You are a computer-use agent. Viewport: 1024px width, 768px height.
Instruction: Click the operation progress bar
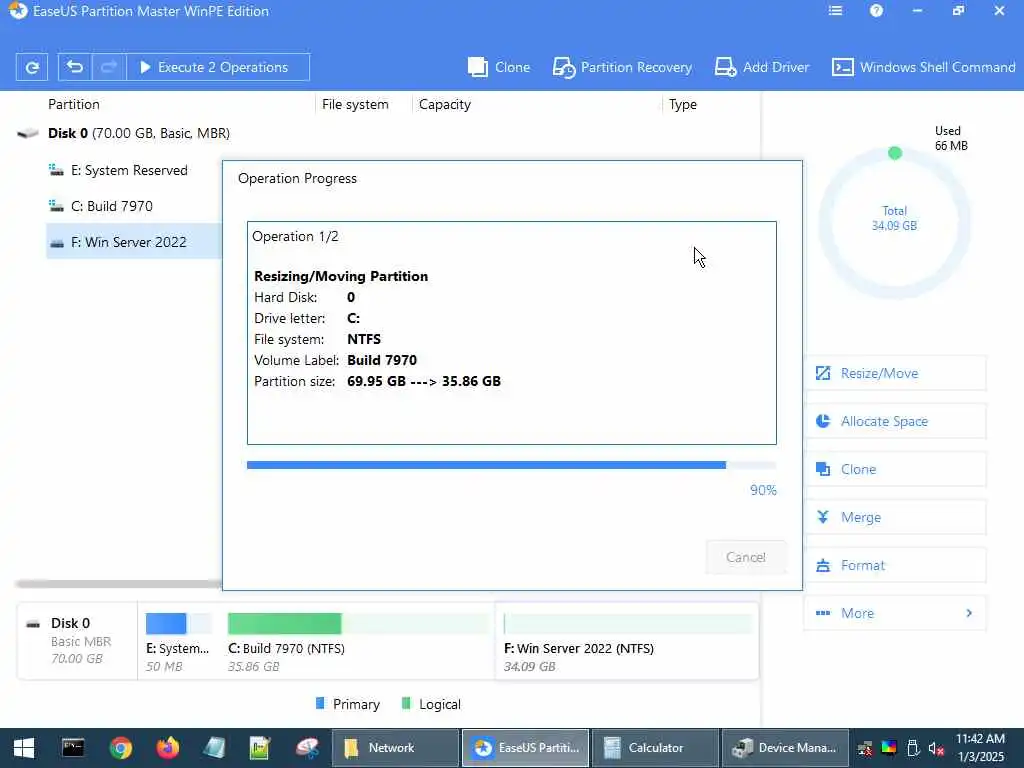click(x=511, y=465)
